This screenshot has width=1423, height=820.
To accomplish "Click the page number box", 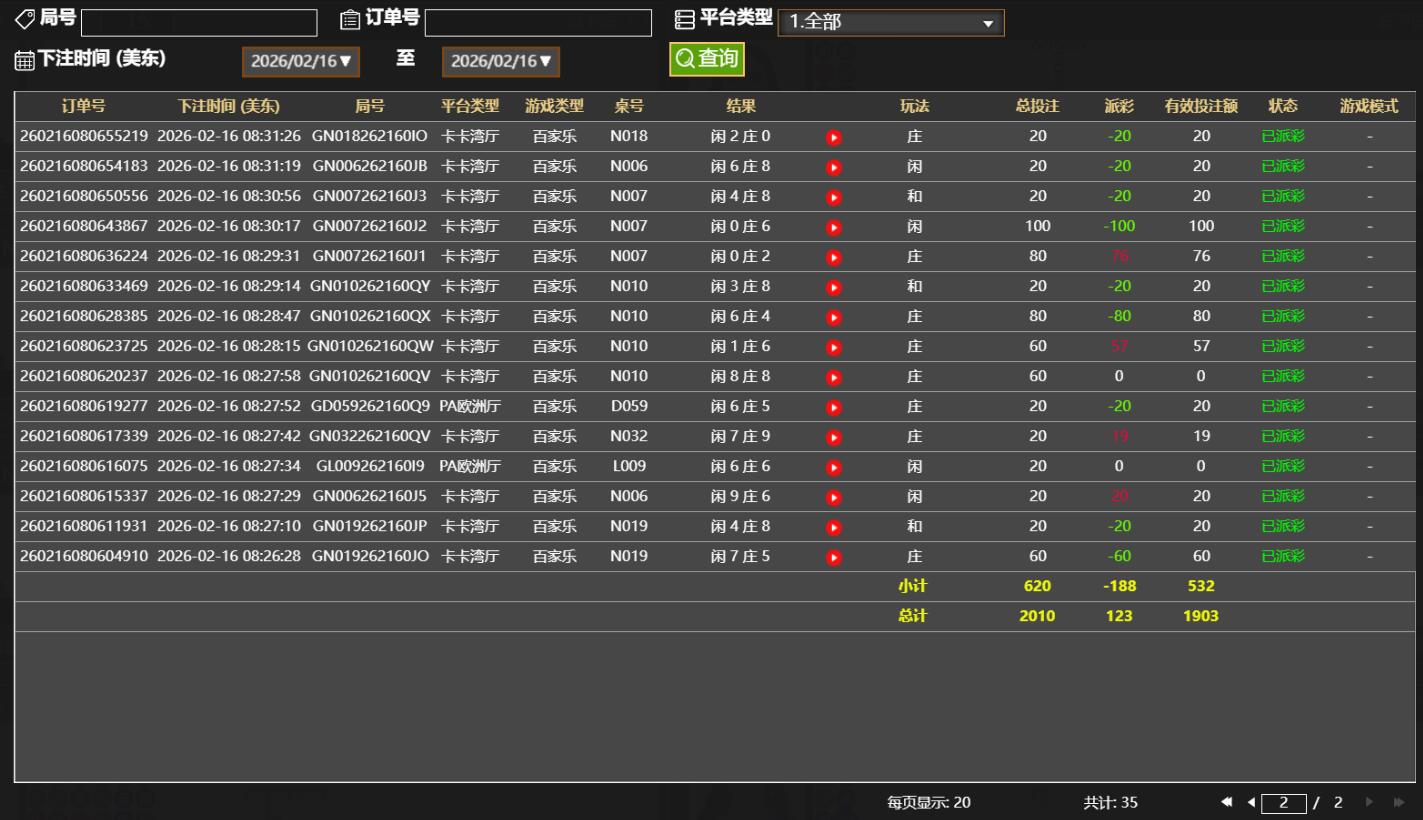I will (1285, 803).
